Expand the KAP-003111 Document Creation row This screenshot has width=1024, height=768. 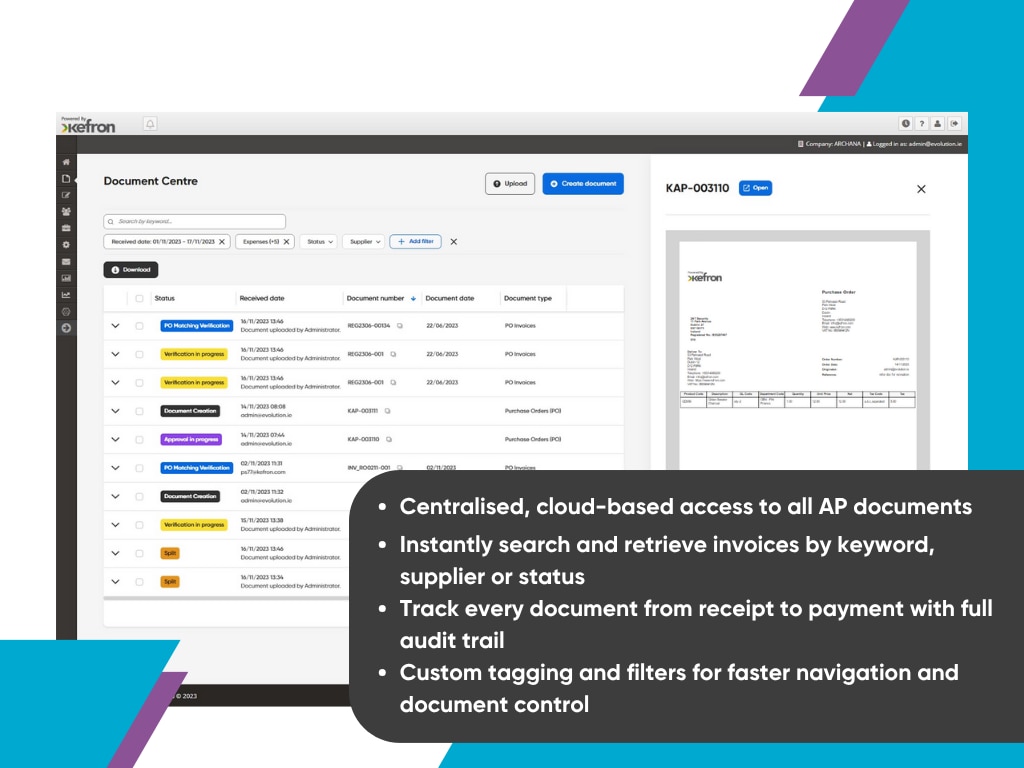pos(115,411)
